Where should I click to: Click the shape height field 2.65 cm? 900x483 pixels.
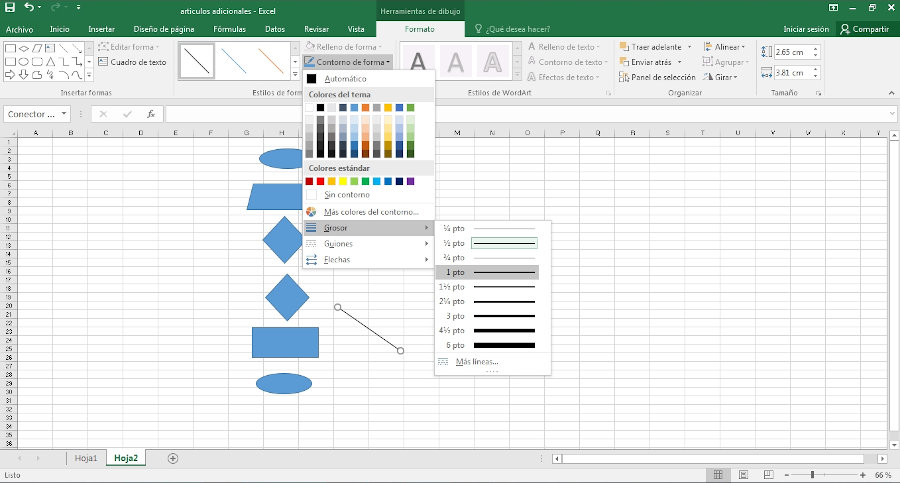(793, 52)
